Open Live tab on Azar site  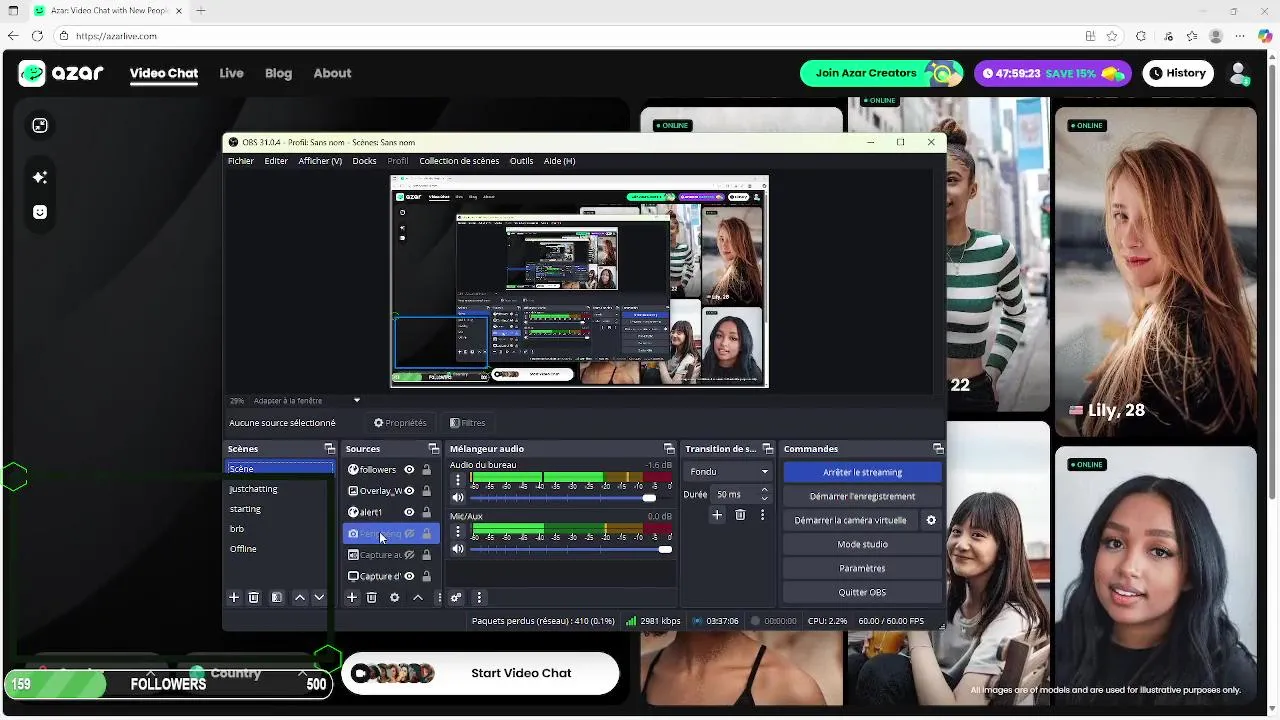pyautogui.click(x=231, y=73)
